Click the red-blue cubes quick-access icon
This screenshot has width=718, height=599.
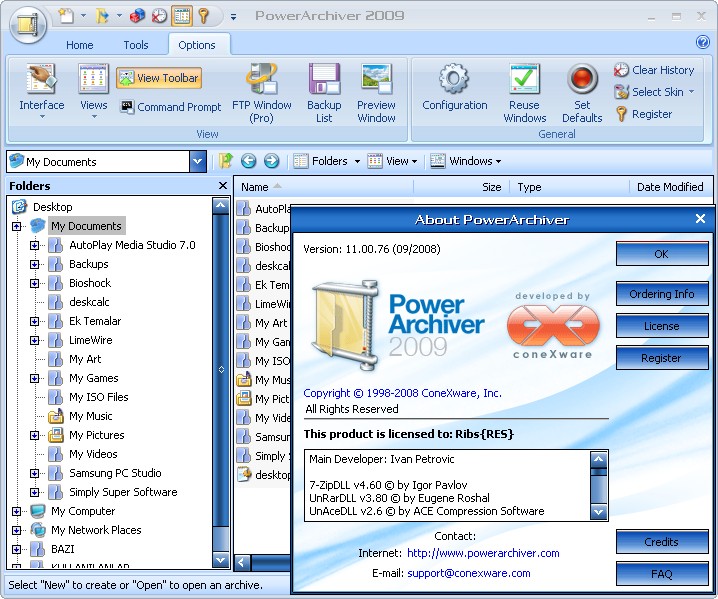pos(137,16)
